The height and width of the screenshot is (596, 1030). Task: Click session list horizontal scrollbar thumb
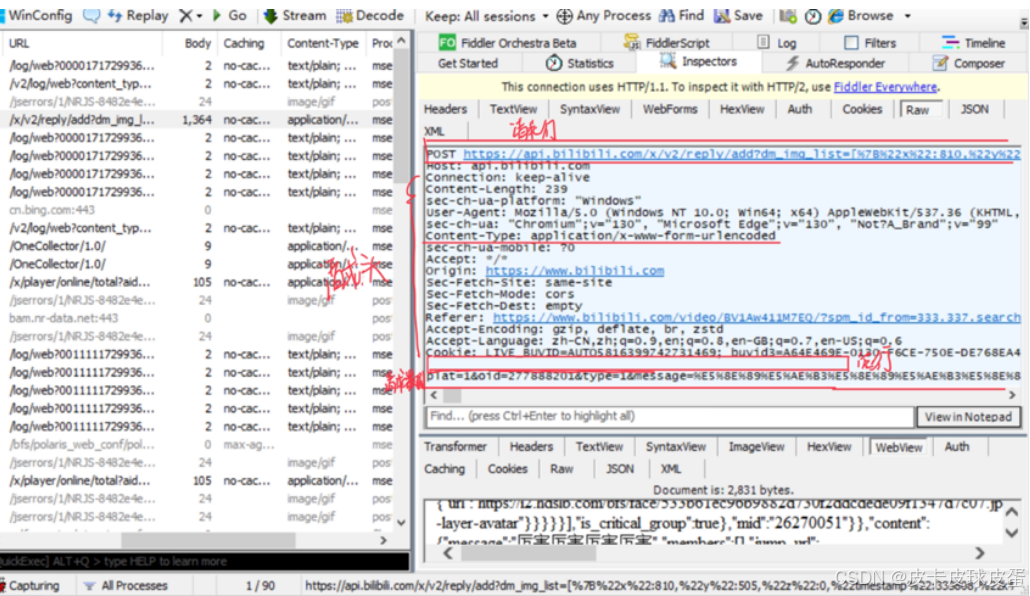[x=208, y=540]
